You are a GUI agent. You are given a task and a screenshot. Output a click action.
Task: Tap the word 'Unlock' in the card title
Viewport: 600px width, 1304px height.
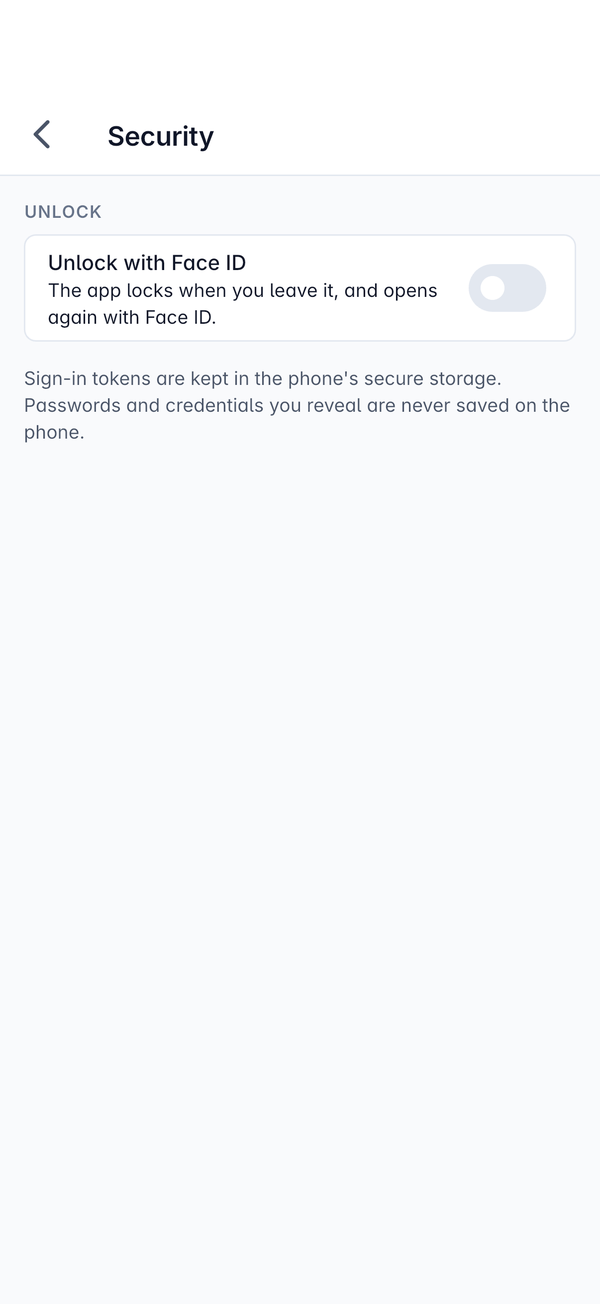pyautogui.click(x=81, y=263)
